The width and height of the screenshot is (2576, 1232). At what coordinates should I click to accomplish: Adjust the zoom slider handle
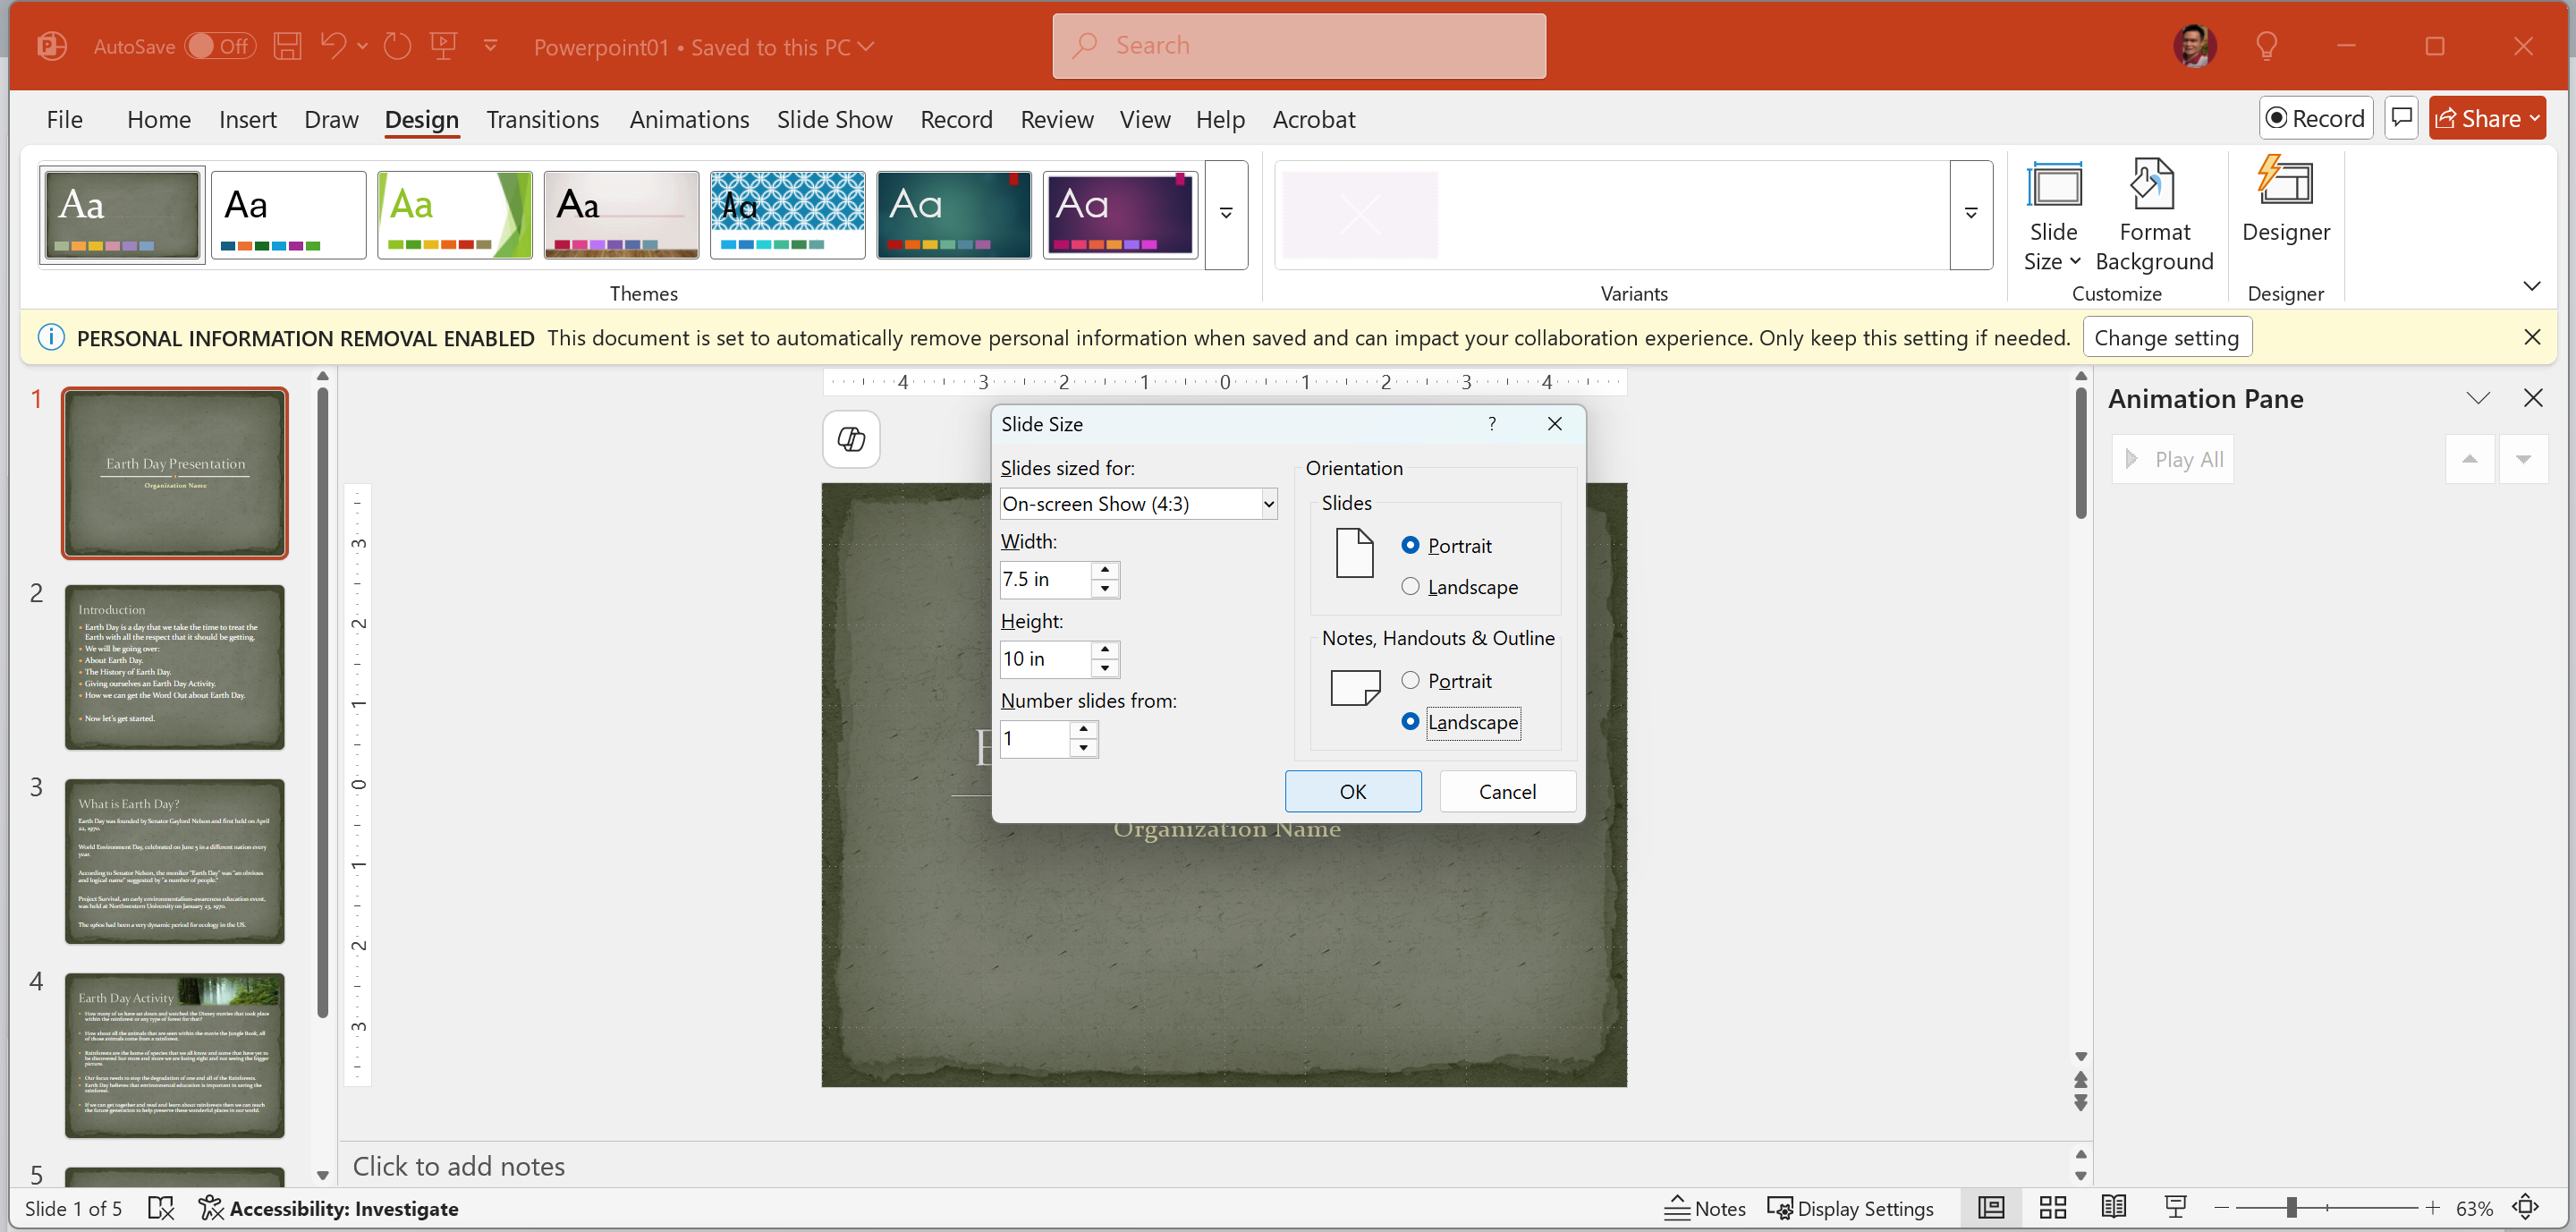(x=2290, y=1208)
